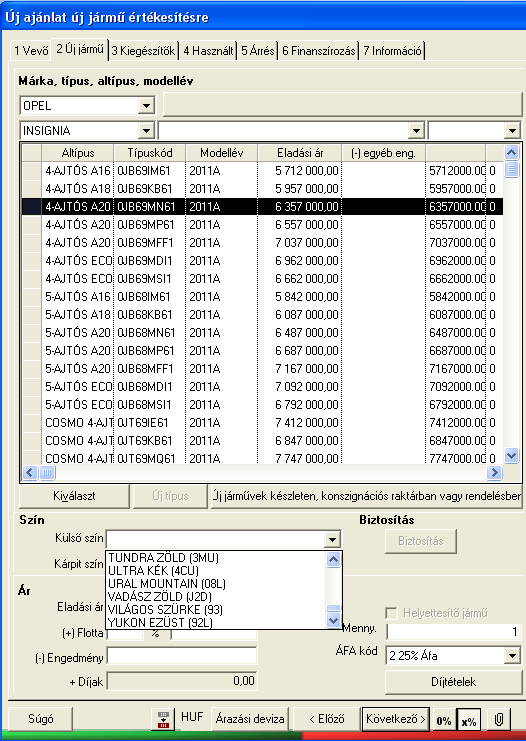Click the Új járművek készleten button

pyautogui.click(x=366, y=496)
